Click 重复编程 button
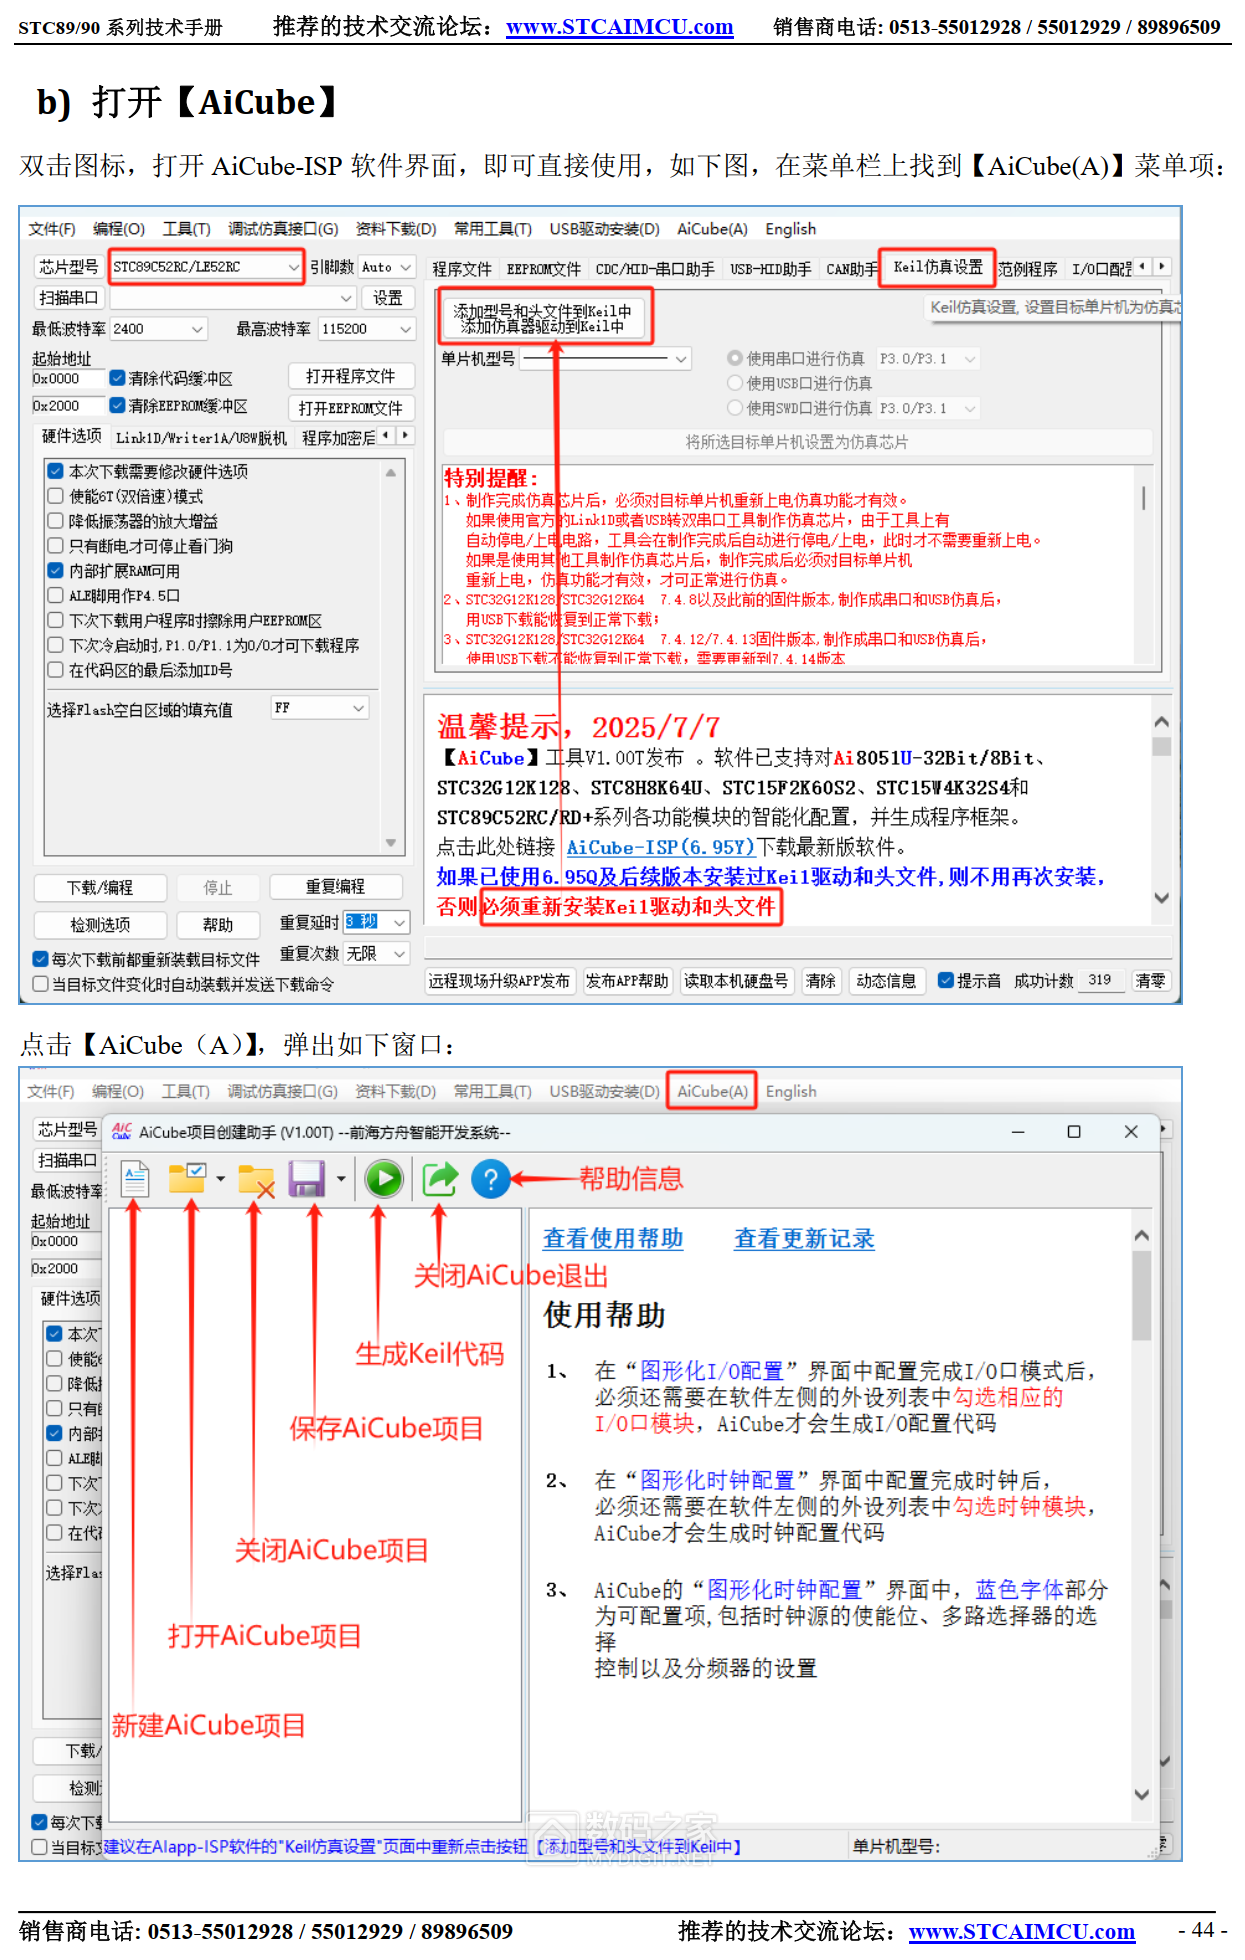Screen dimensions: 1245x1960 pyautogui.click(x=335, y=887)
